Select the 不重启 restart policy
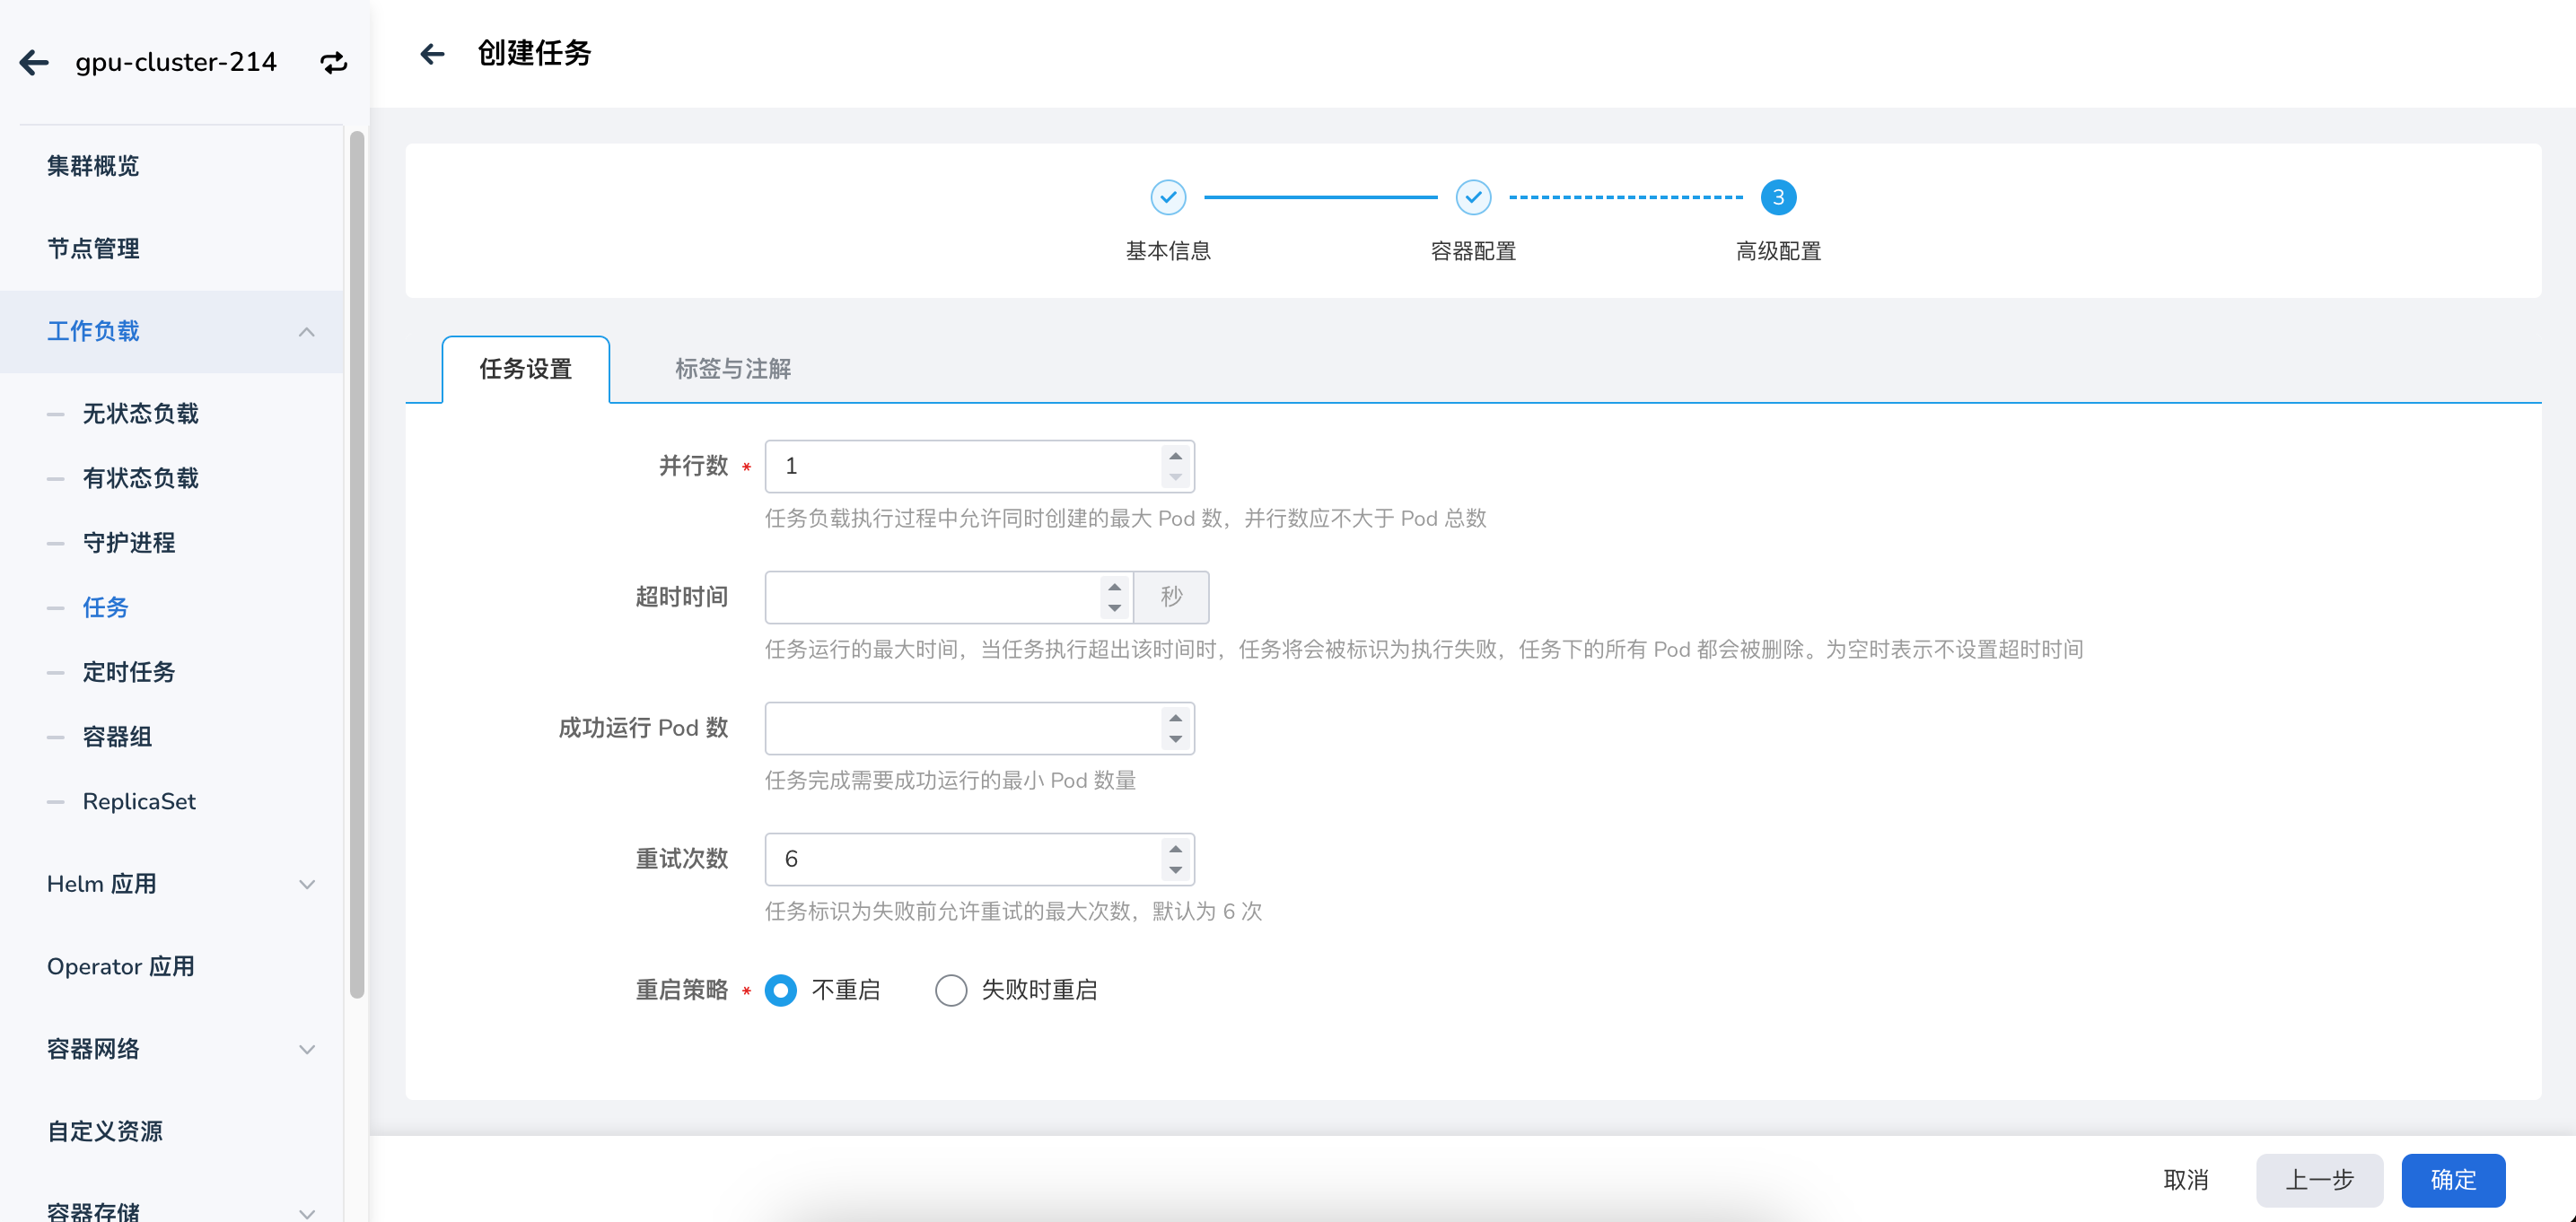2576x1222 pixels. pyautogui.click(x=781, y=990)
